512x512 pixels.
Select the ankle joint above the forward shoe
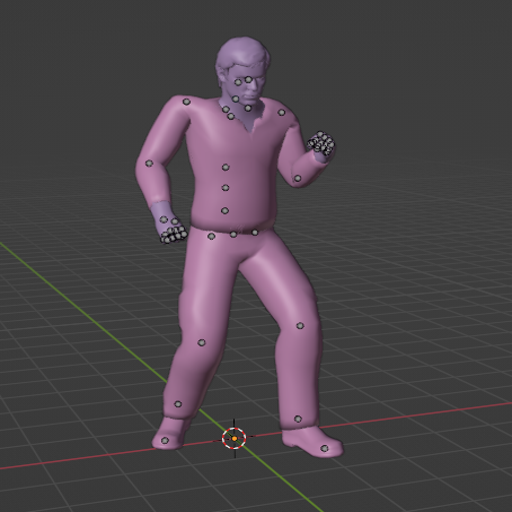tap(298, 419)
